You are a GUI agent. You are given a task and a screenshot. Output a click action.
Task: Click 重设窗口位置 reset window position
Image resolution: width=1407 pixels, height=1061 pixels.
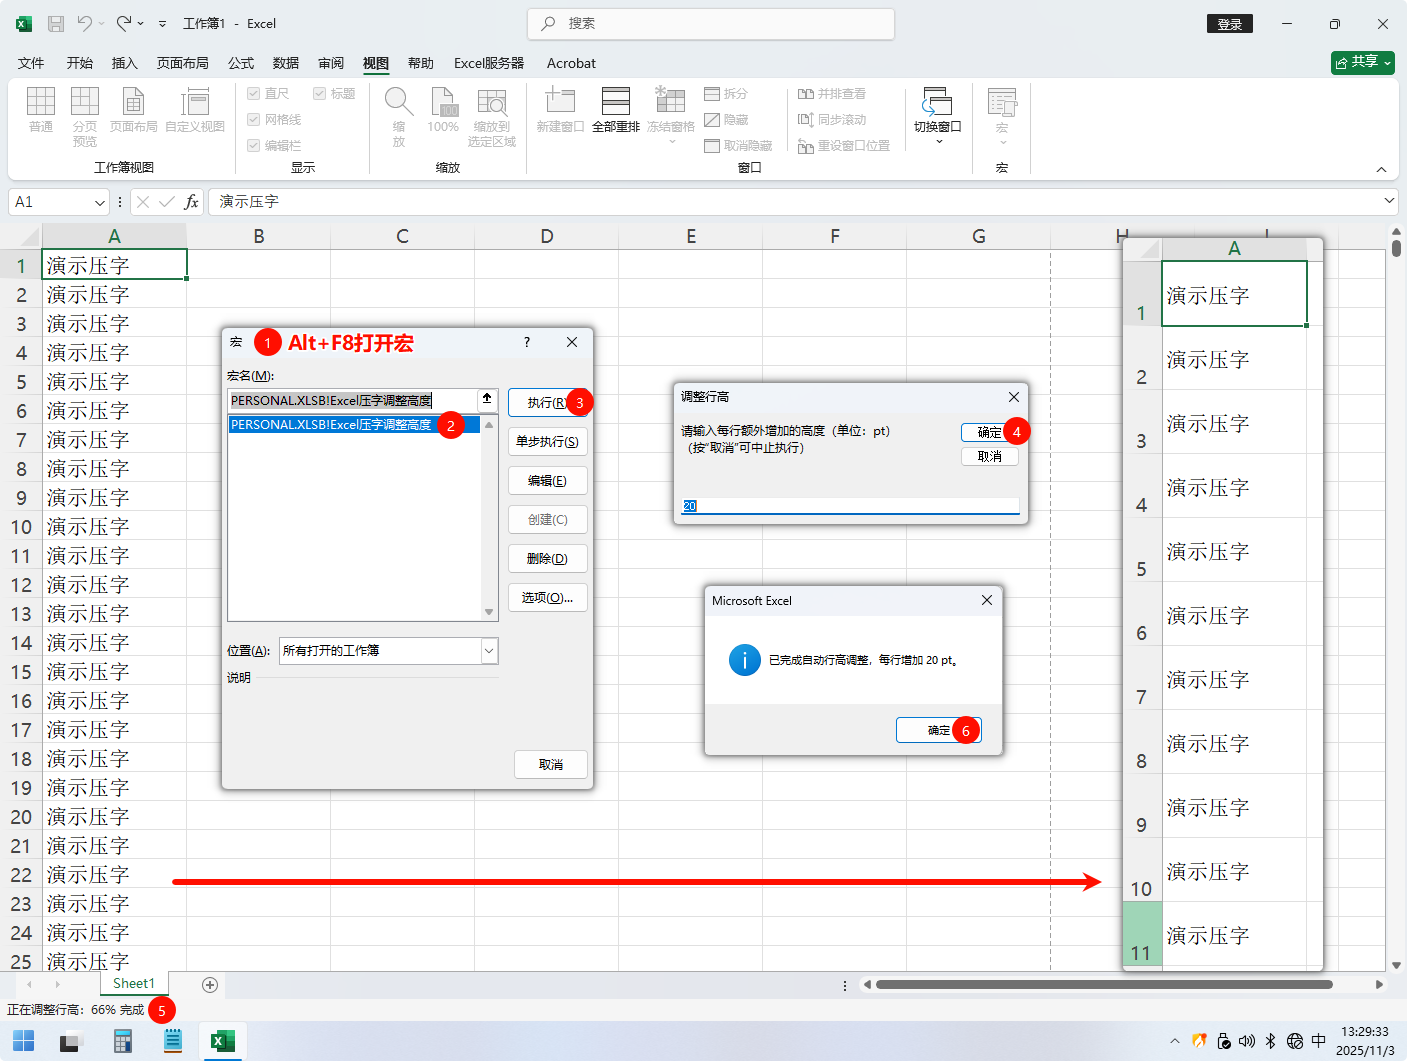click(844, 146)
